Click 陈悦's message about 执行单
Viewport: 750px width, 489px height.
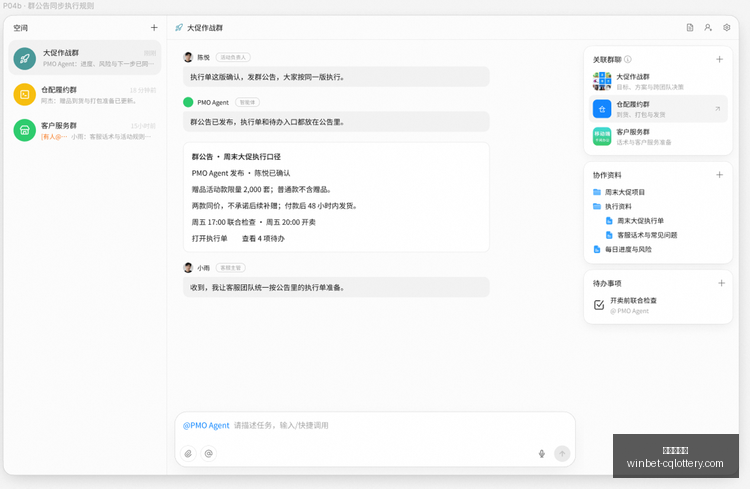point(336,77)
